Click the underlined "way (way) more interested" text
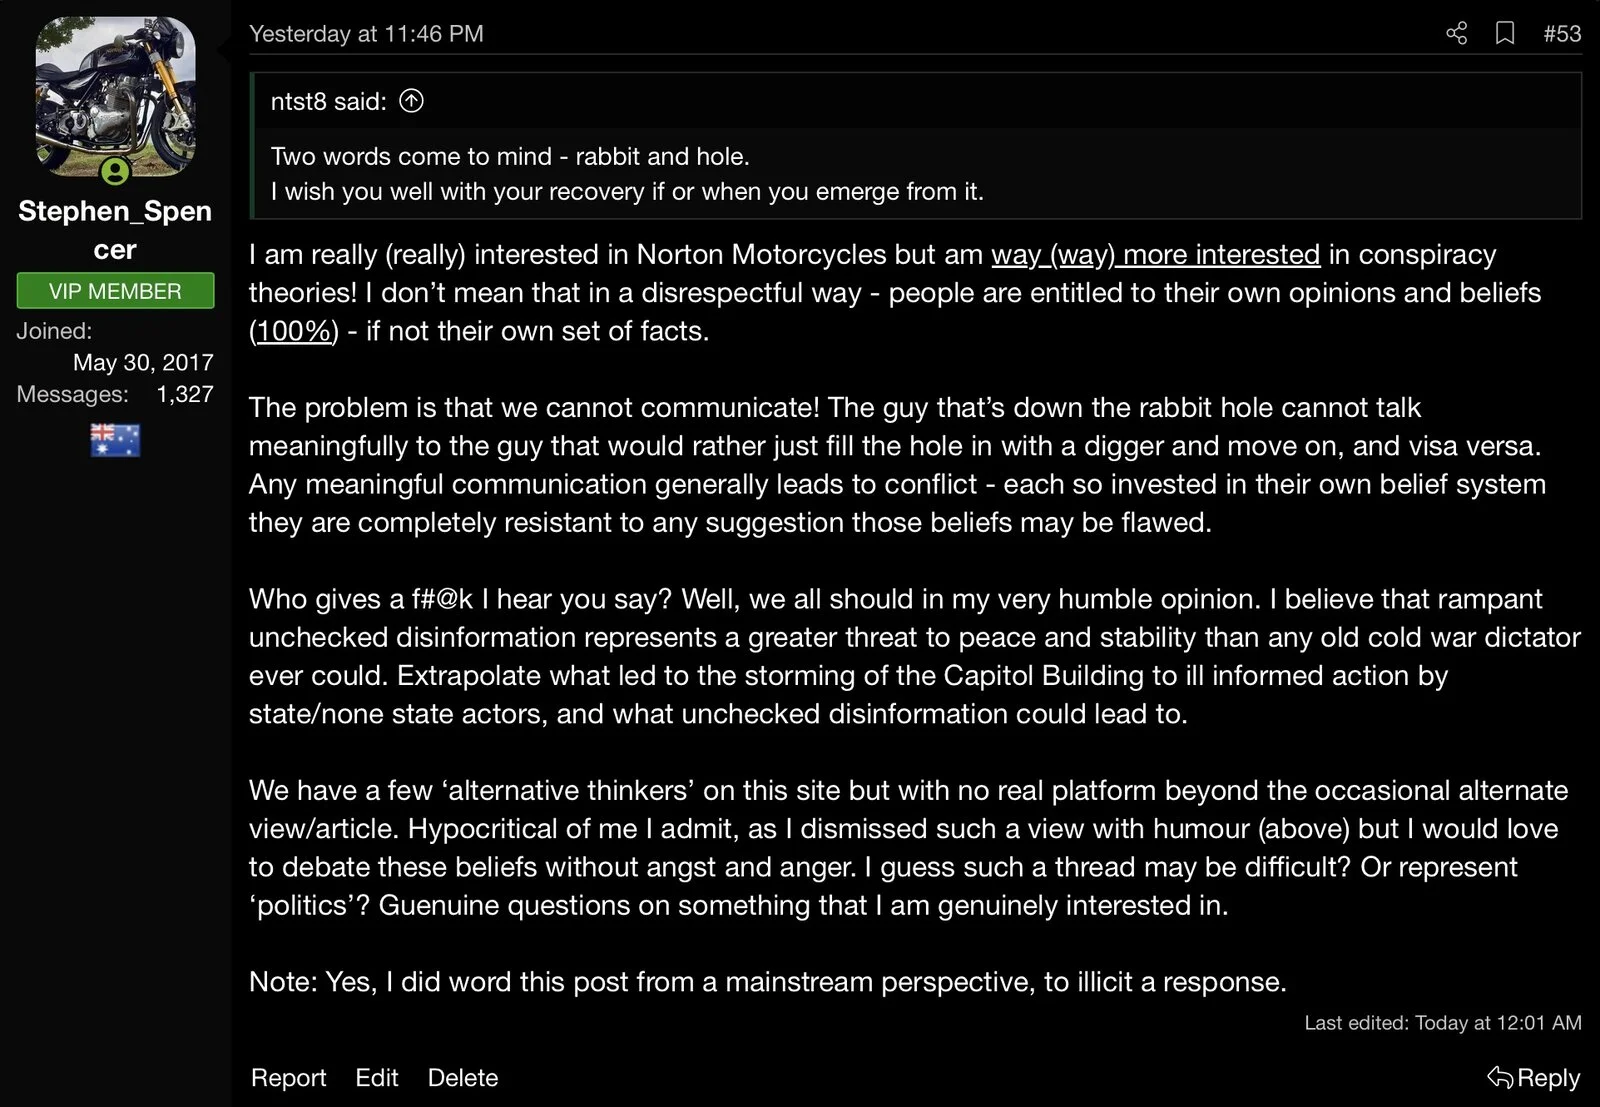The height and width of the screenshot is (1107, 1600). 1155,254
